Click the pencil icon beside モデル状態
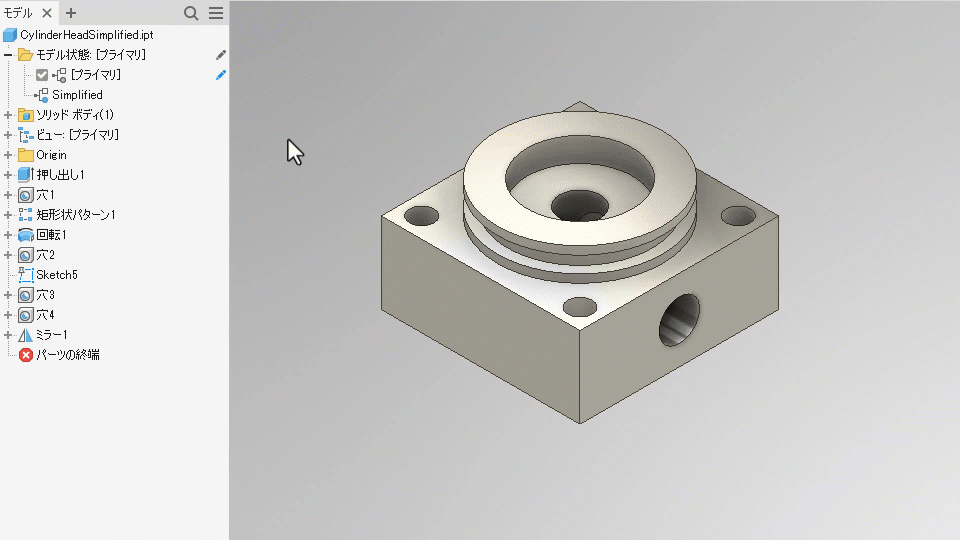Screen dimensions: 960x540 (x=220, y=55)
